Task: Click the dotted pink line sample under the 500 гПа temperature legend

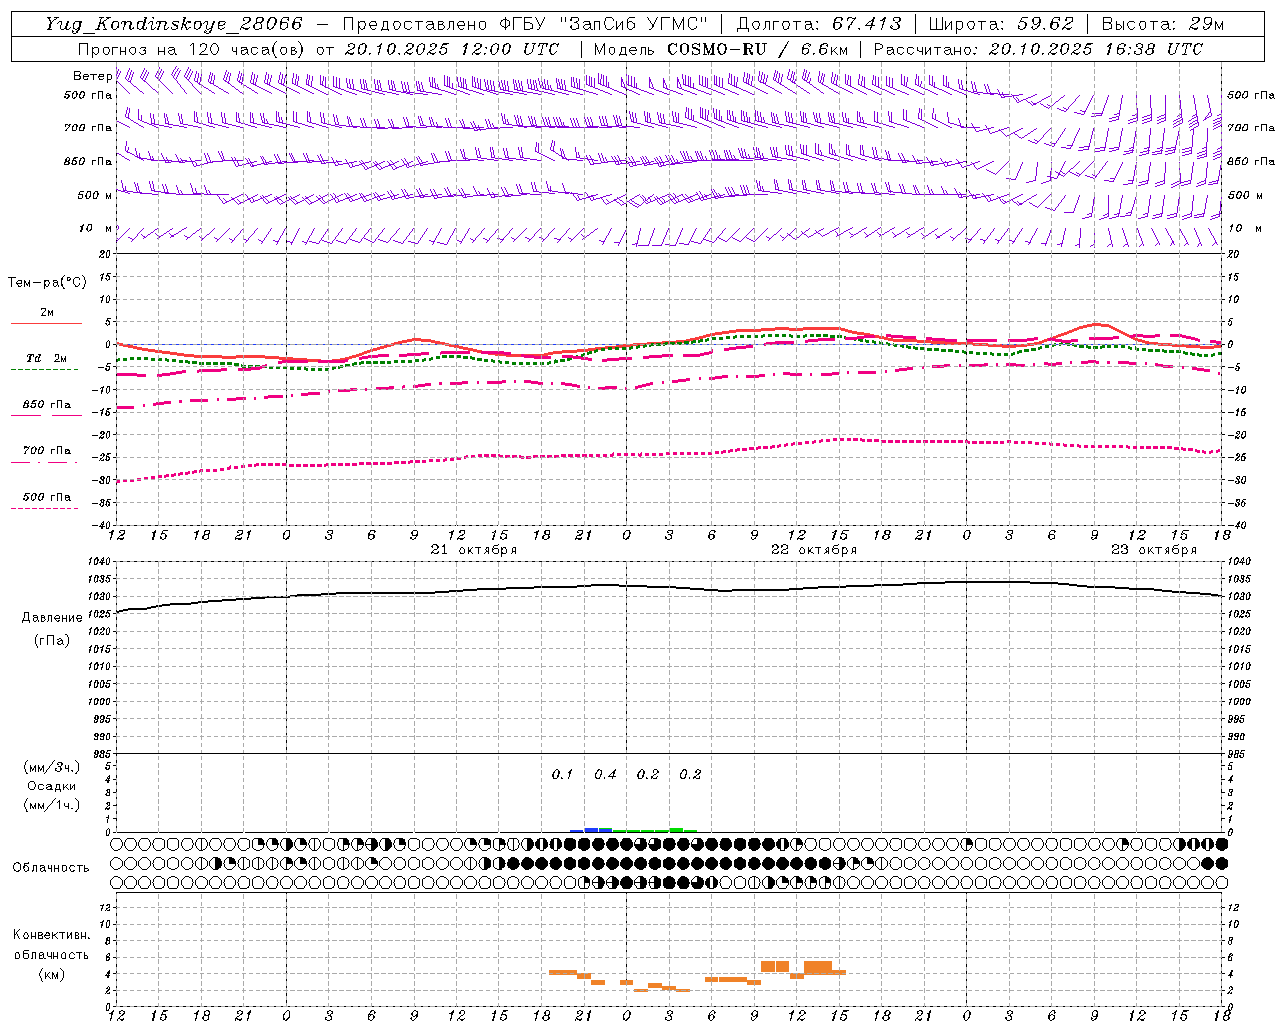Action: [x=45, y=508]
